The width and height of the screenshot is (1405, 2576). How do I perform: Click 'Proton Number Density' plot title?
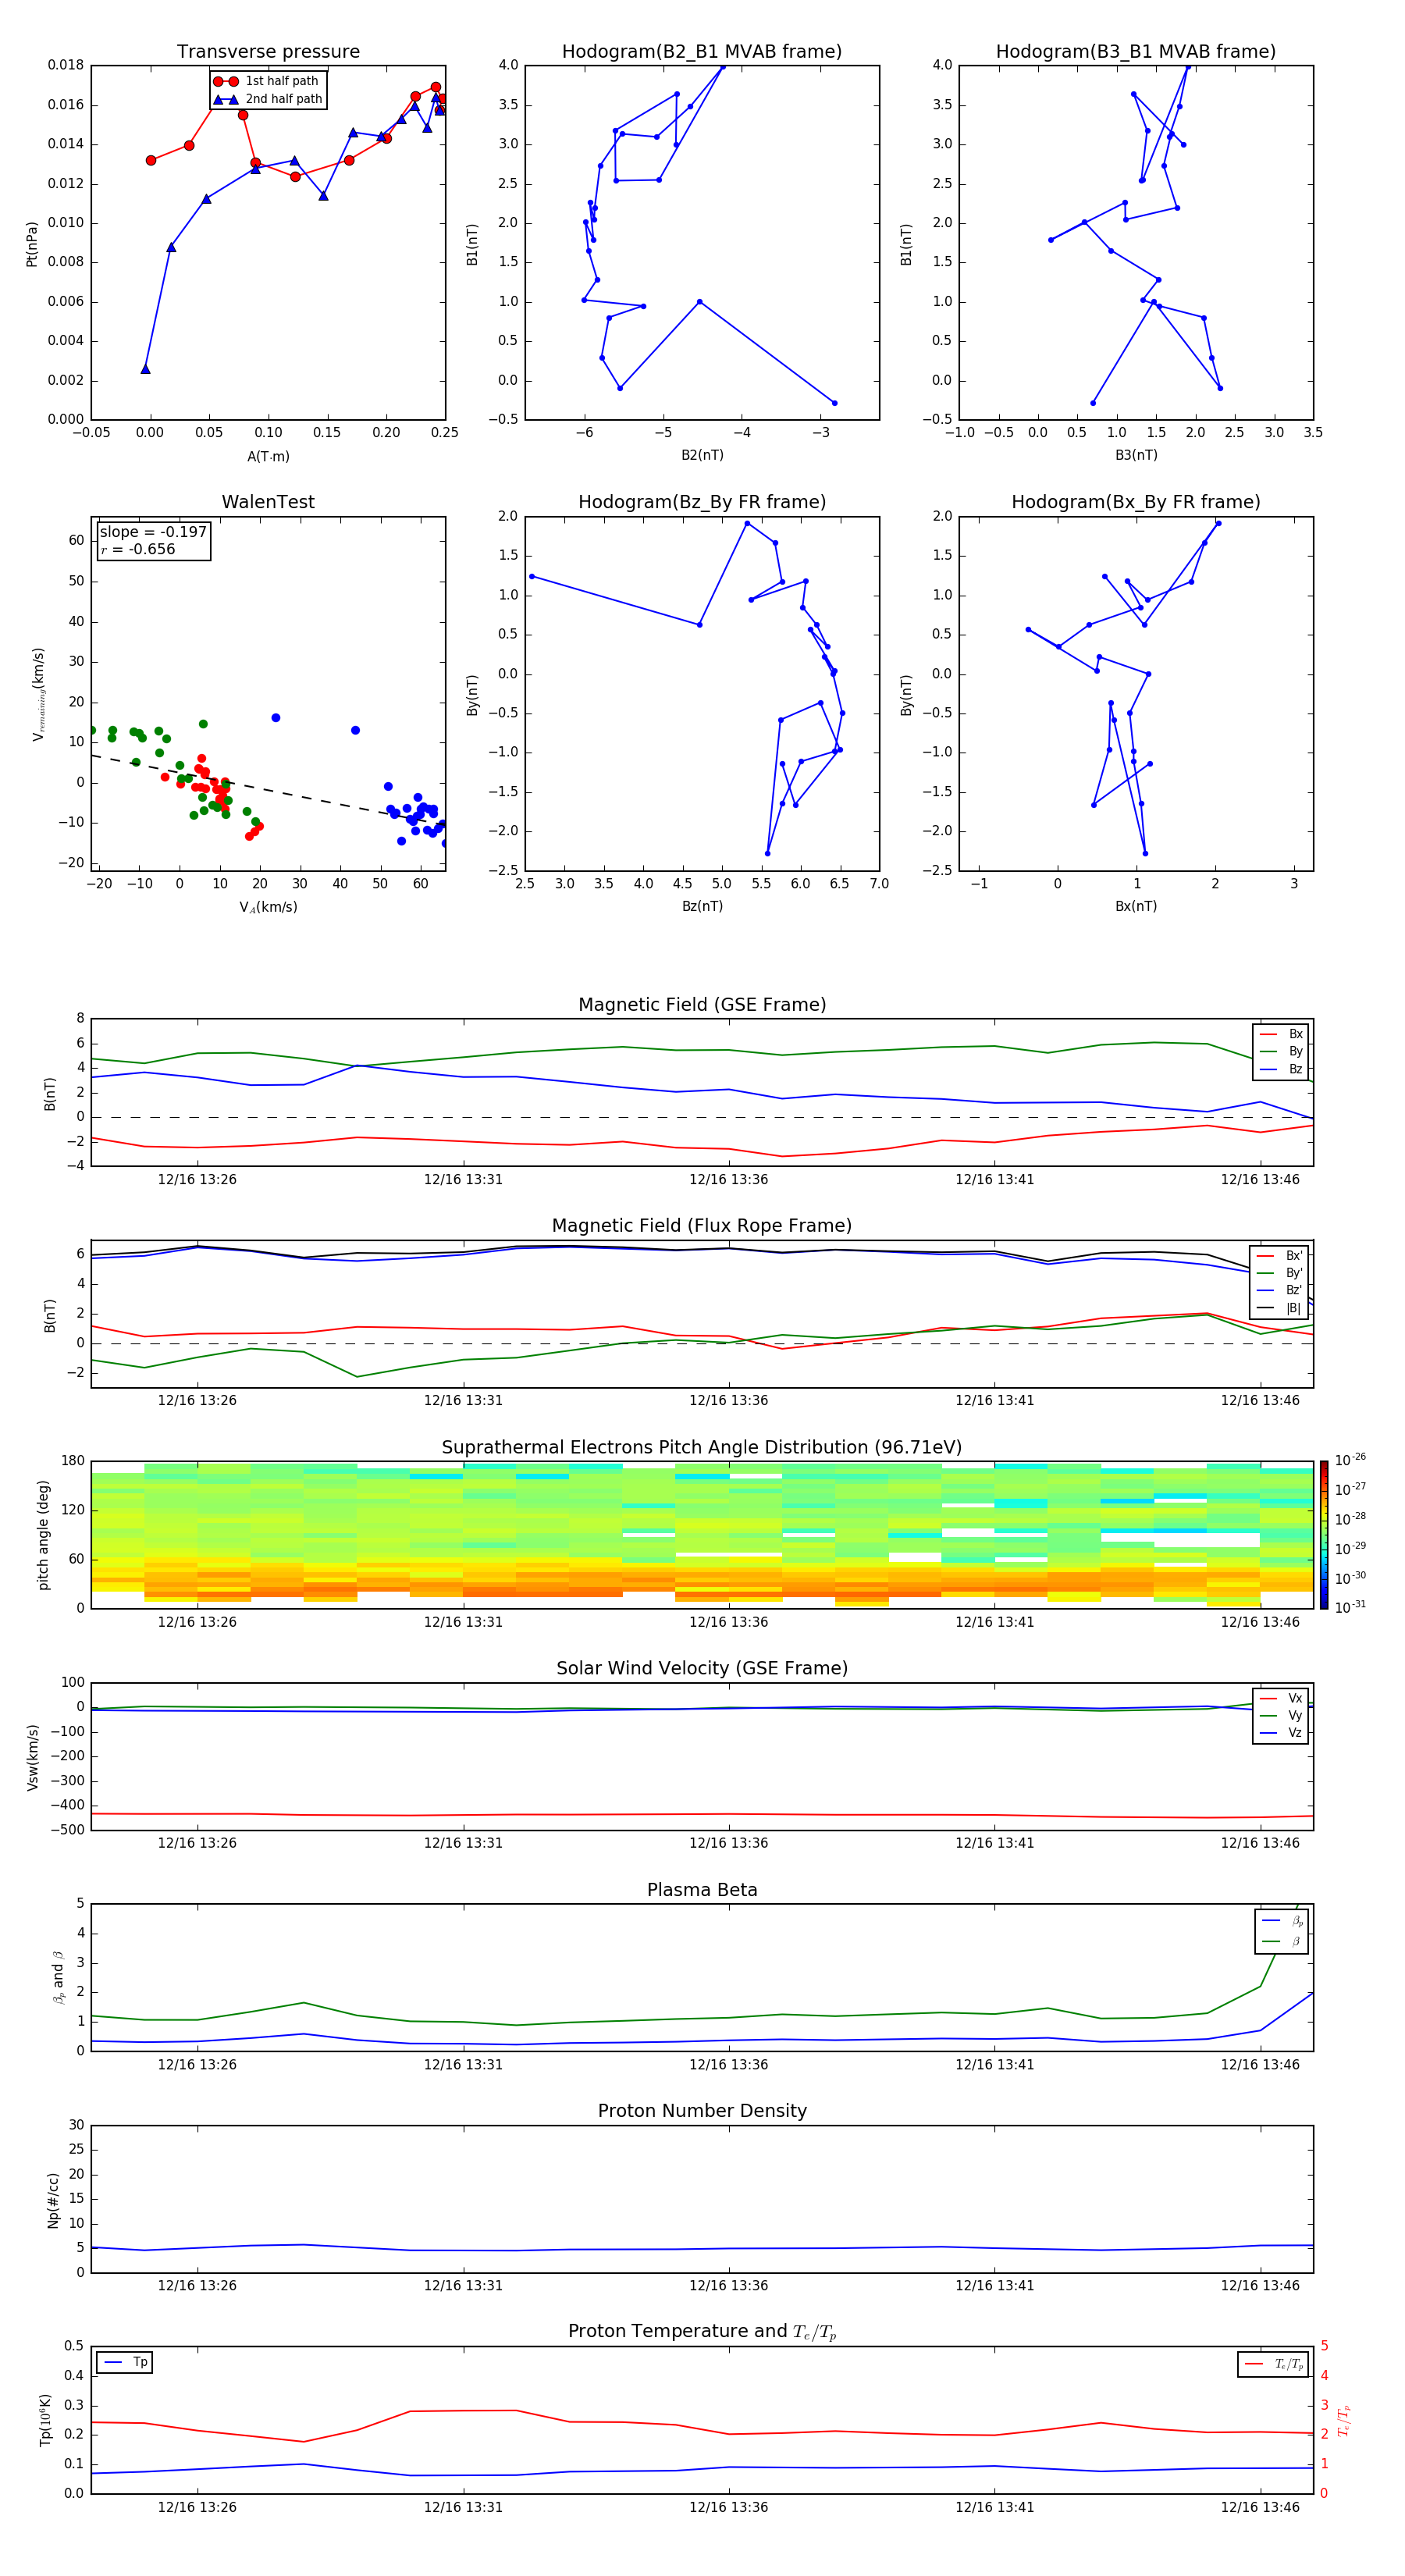coord(702,2111)
